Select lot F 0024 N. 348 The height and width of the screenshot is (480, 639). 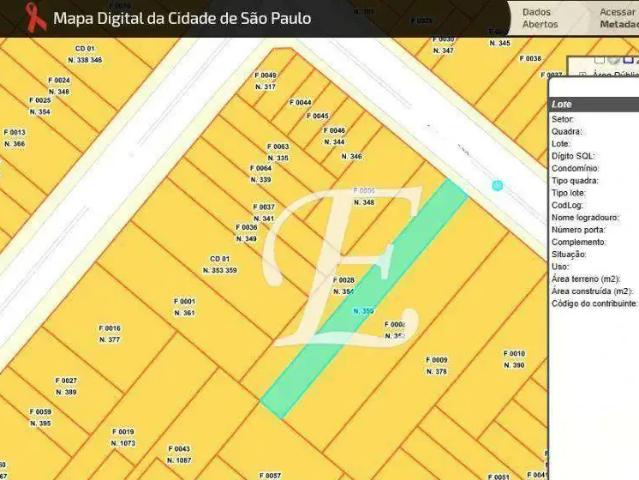click(59, 86)
